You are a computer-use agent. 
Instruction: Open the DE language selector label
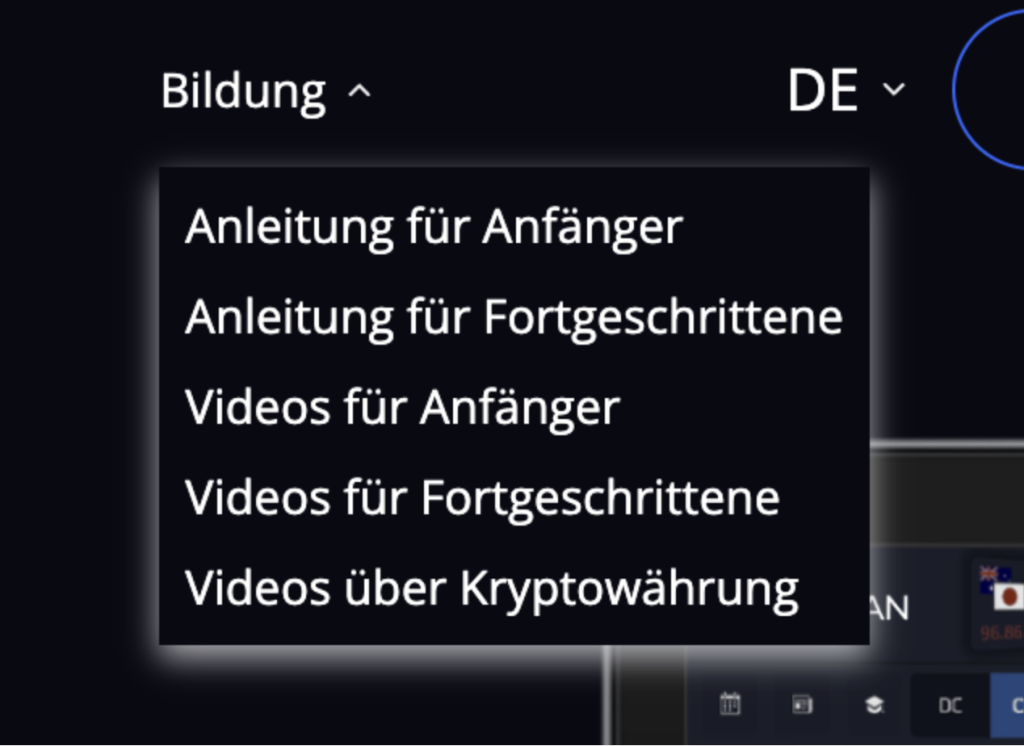point(822,90)
